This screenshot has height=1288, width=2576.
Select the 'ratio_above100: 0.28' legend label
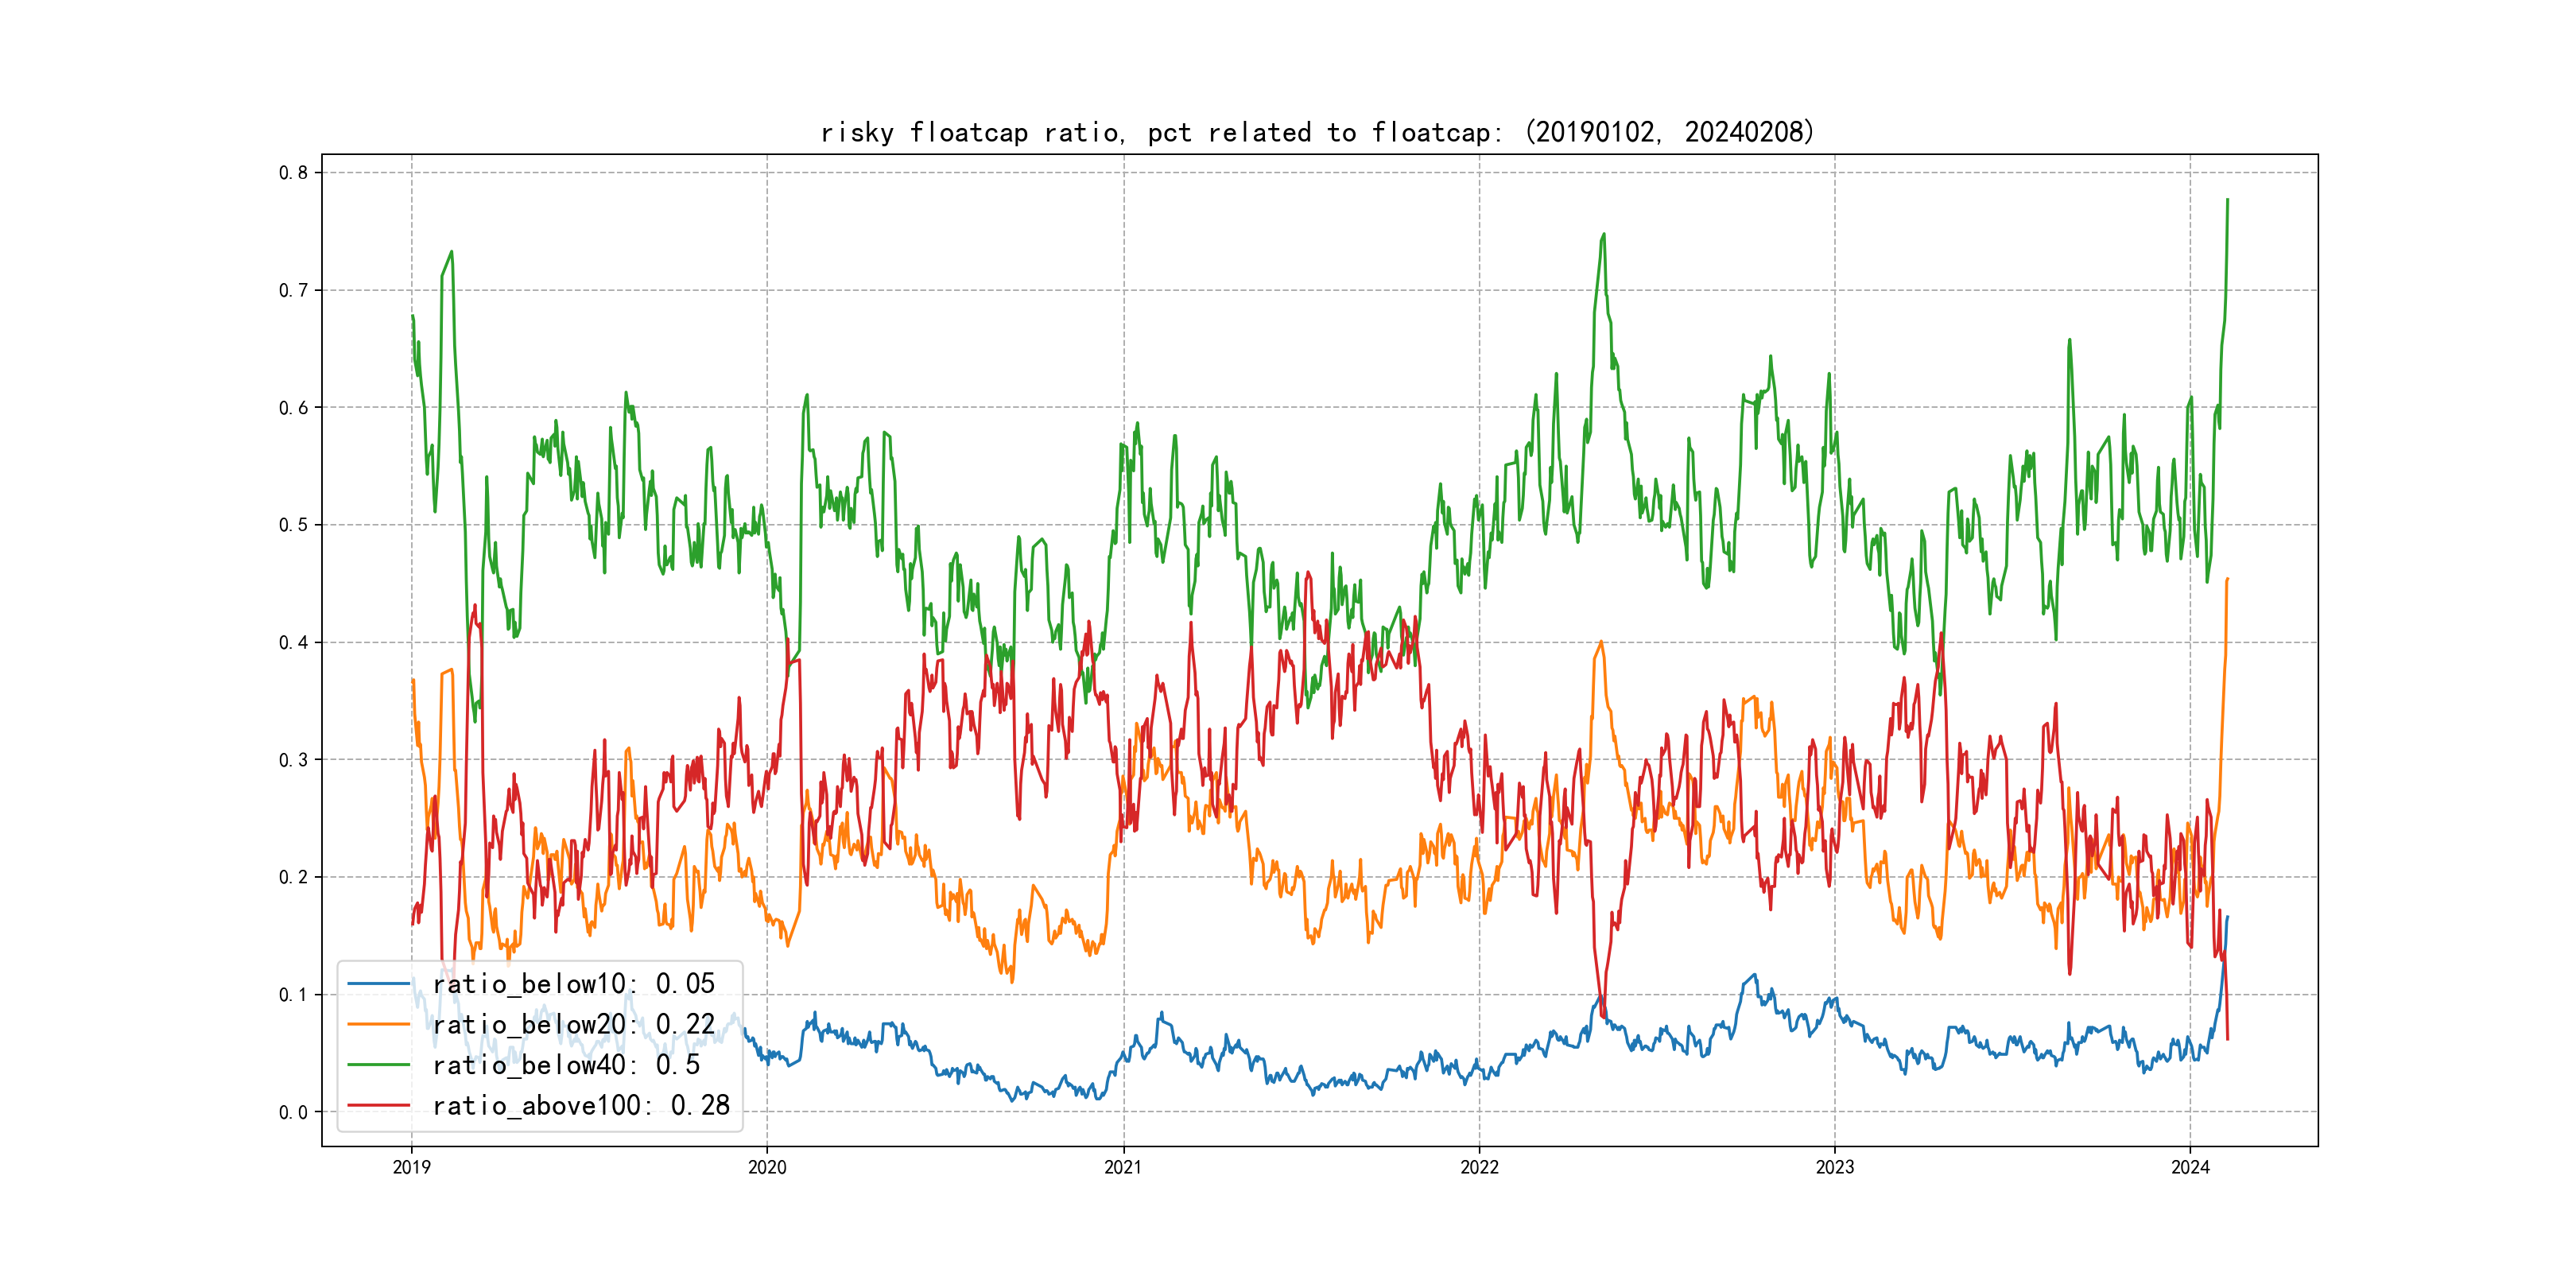pyautogui.click(x=581, y=1105)
